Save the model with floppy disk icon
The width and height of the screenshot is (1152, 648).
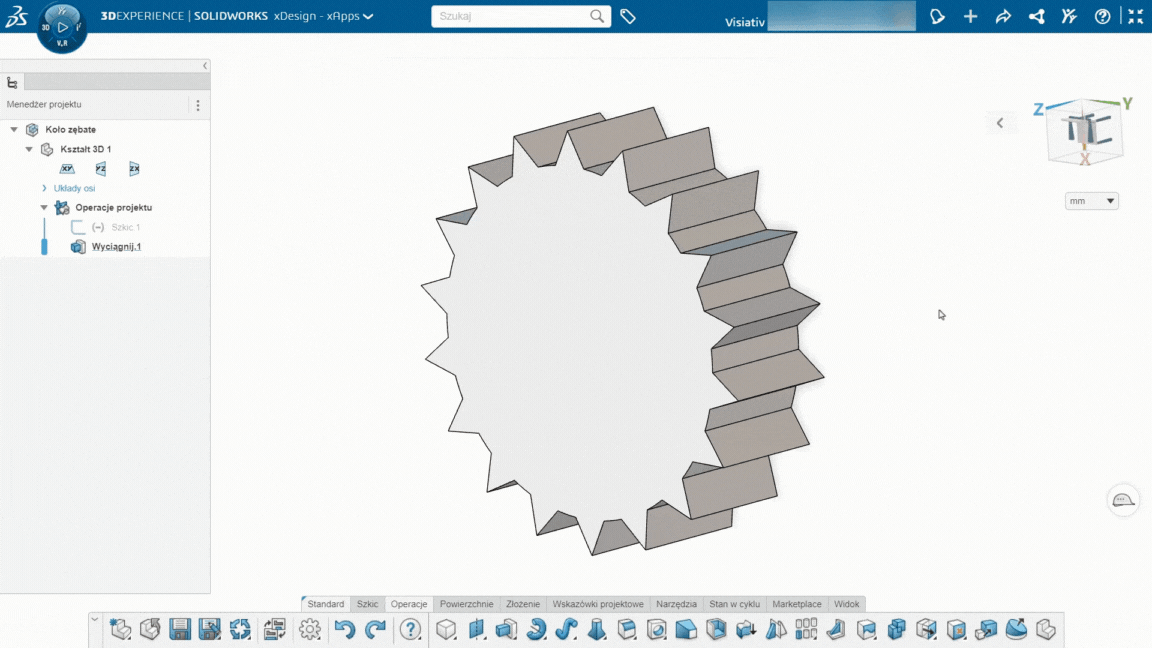click(x=180, y=629)
